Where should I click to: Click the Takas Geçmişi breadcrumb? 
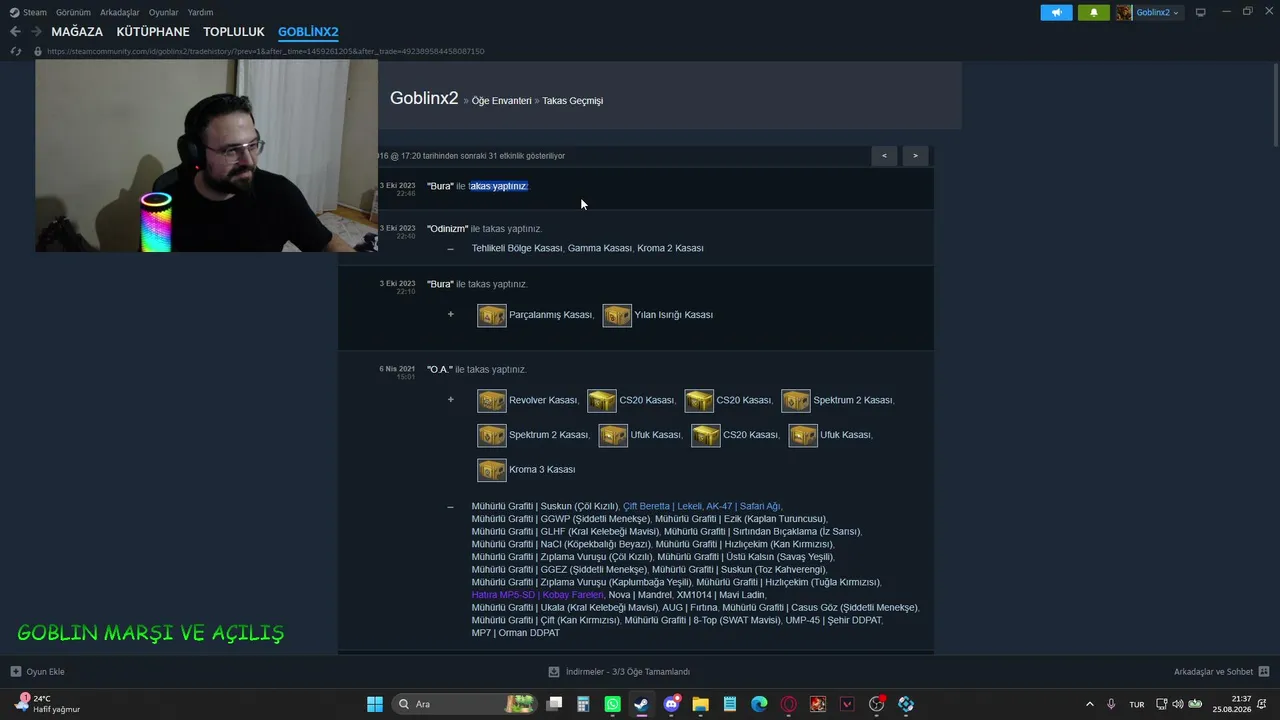click(x=573, y=101)
